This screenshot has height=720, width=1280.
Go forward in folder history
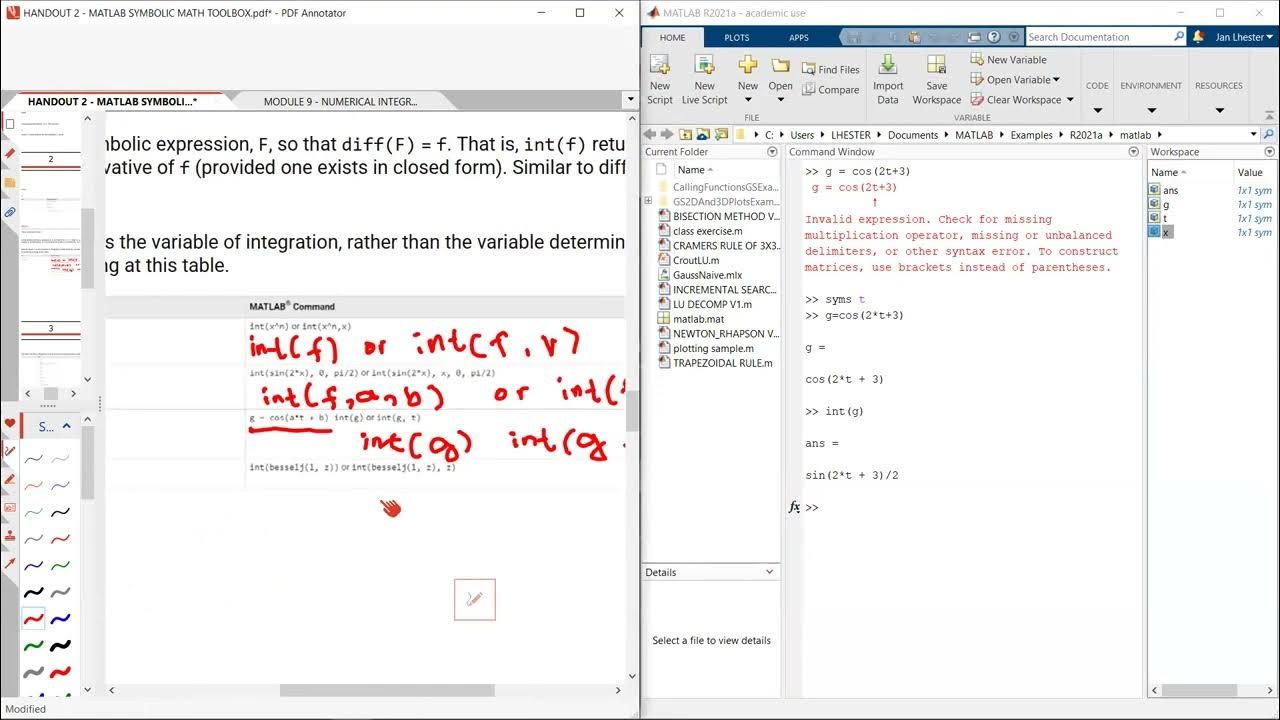[665, 134]
